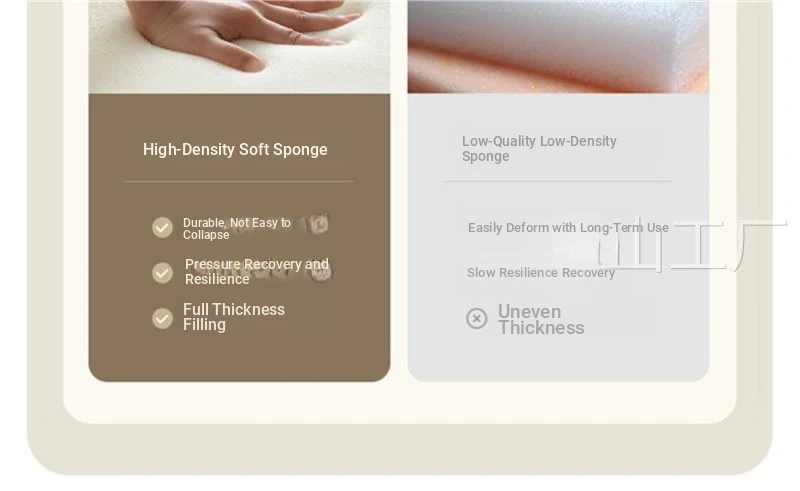This screenshot has height=491, width=800.
Task: Select the High-Density Soft Sponge heading
Action: [235, 150]
